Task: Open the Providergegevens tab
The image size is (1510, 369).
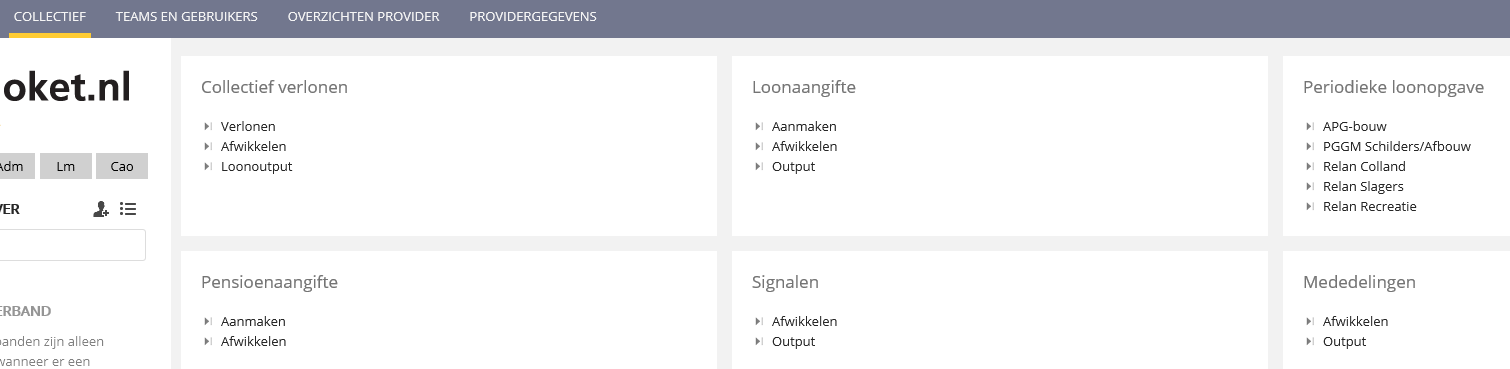Action: tap(533, 17)
